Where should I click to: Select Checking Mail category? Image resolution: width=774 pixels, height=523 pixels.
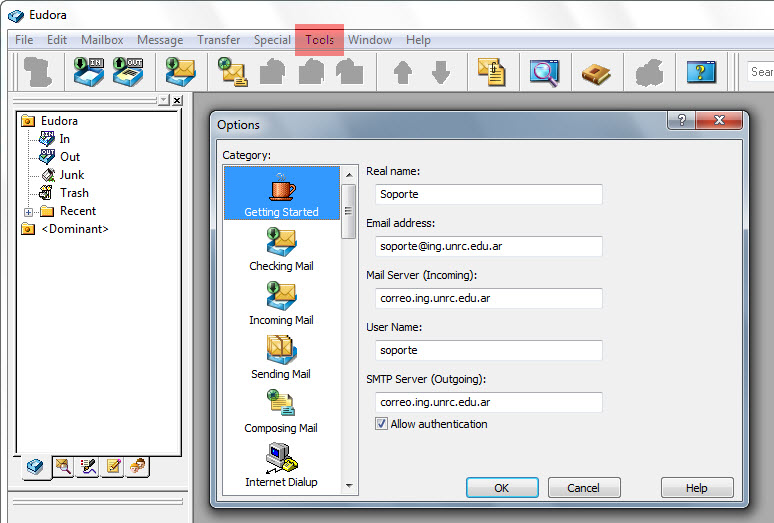coord(281,249)
